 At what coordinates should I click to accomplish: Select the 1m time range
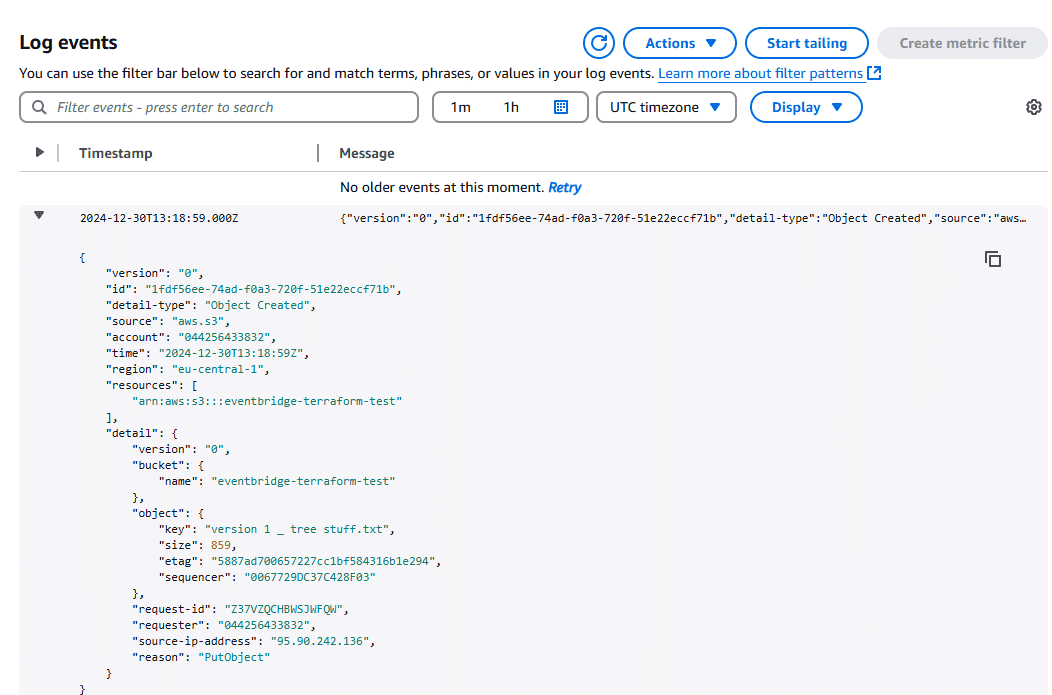point(460,107)
